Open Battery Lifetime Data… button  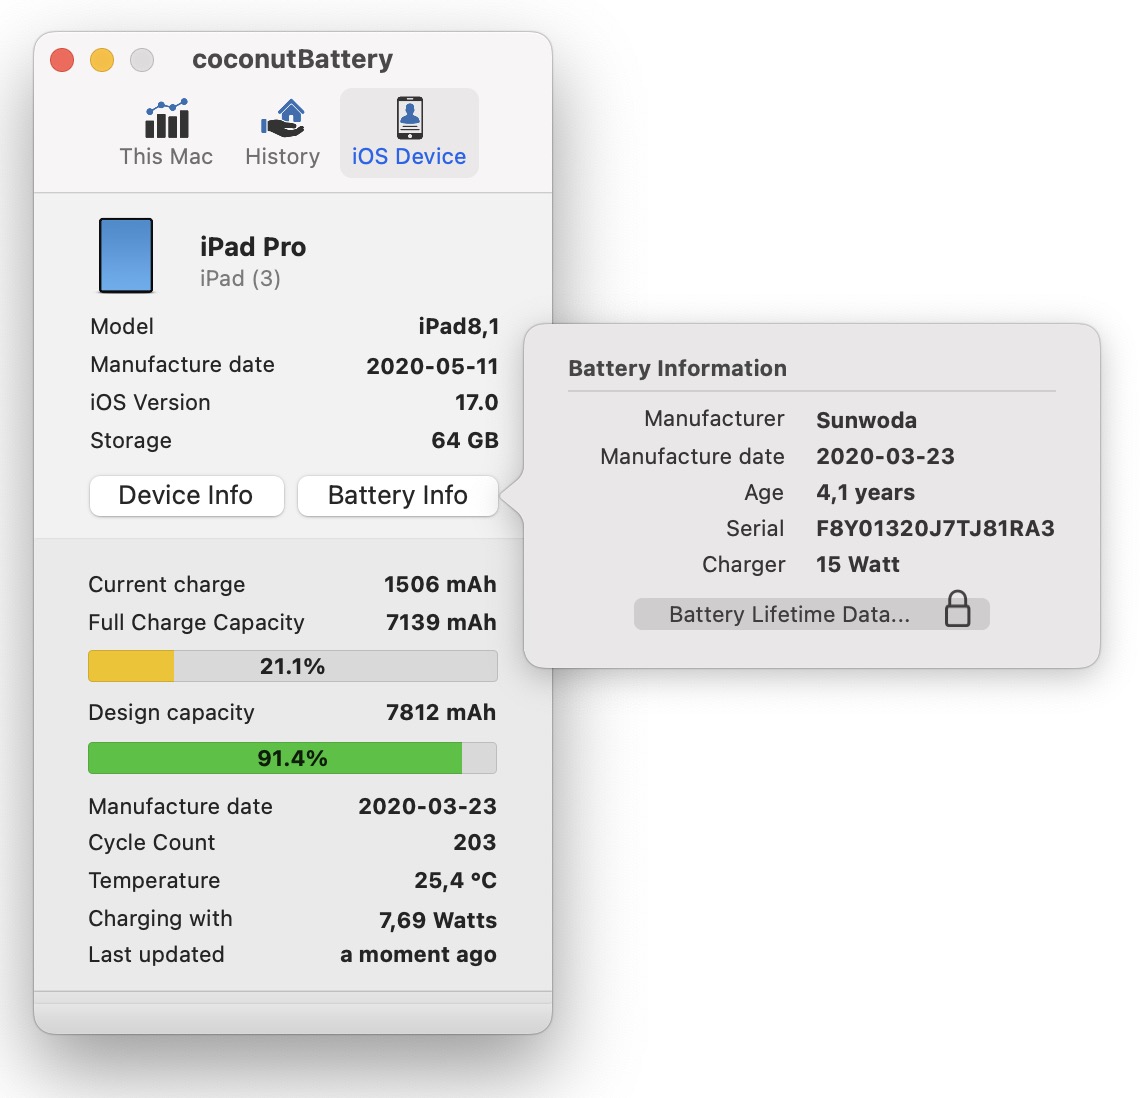[x=811, y=613]
